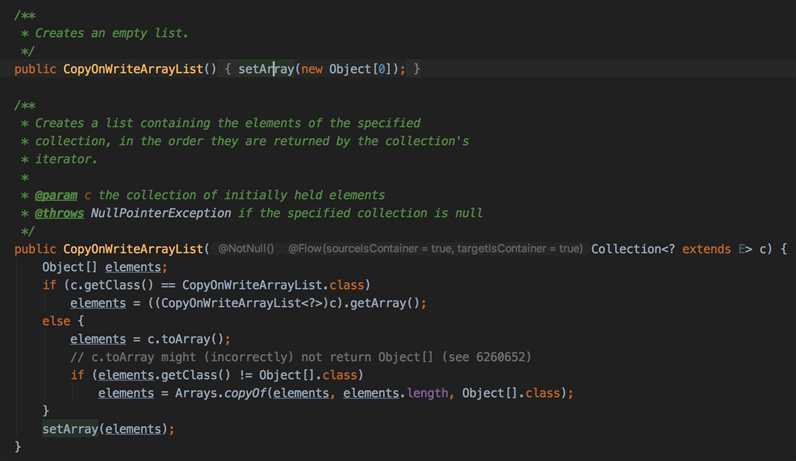This screenshot has height=461, width=796.
Task: Click the '// c.toArray might (incorrectly)' comment
Action: (x=182, y=357)
